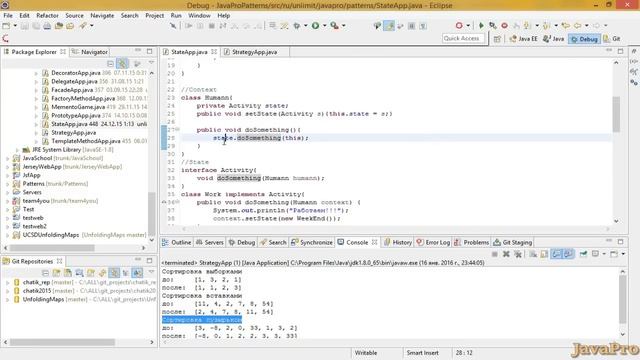Click the Debug configuration bug icon

coord(297,26)
